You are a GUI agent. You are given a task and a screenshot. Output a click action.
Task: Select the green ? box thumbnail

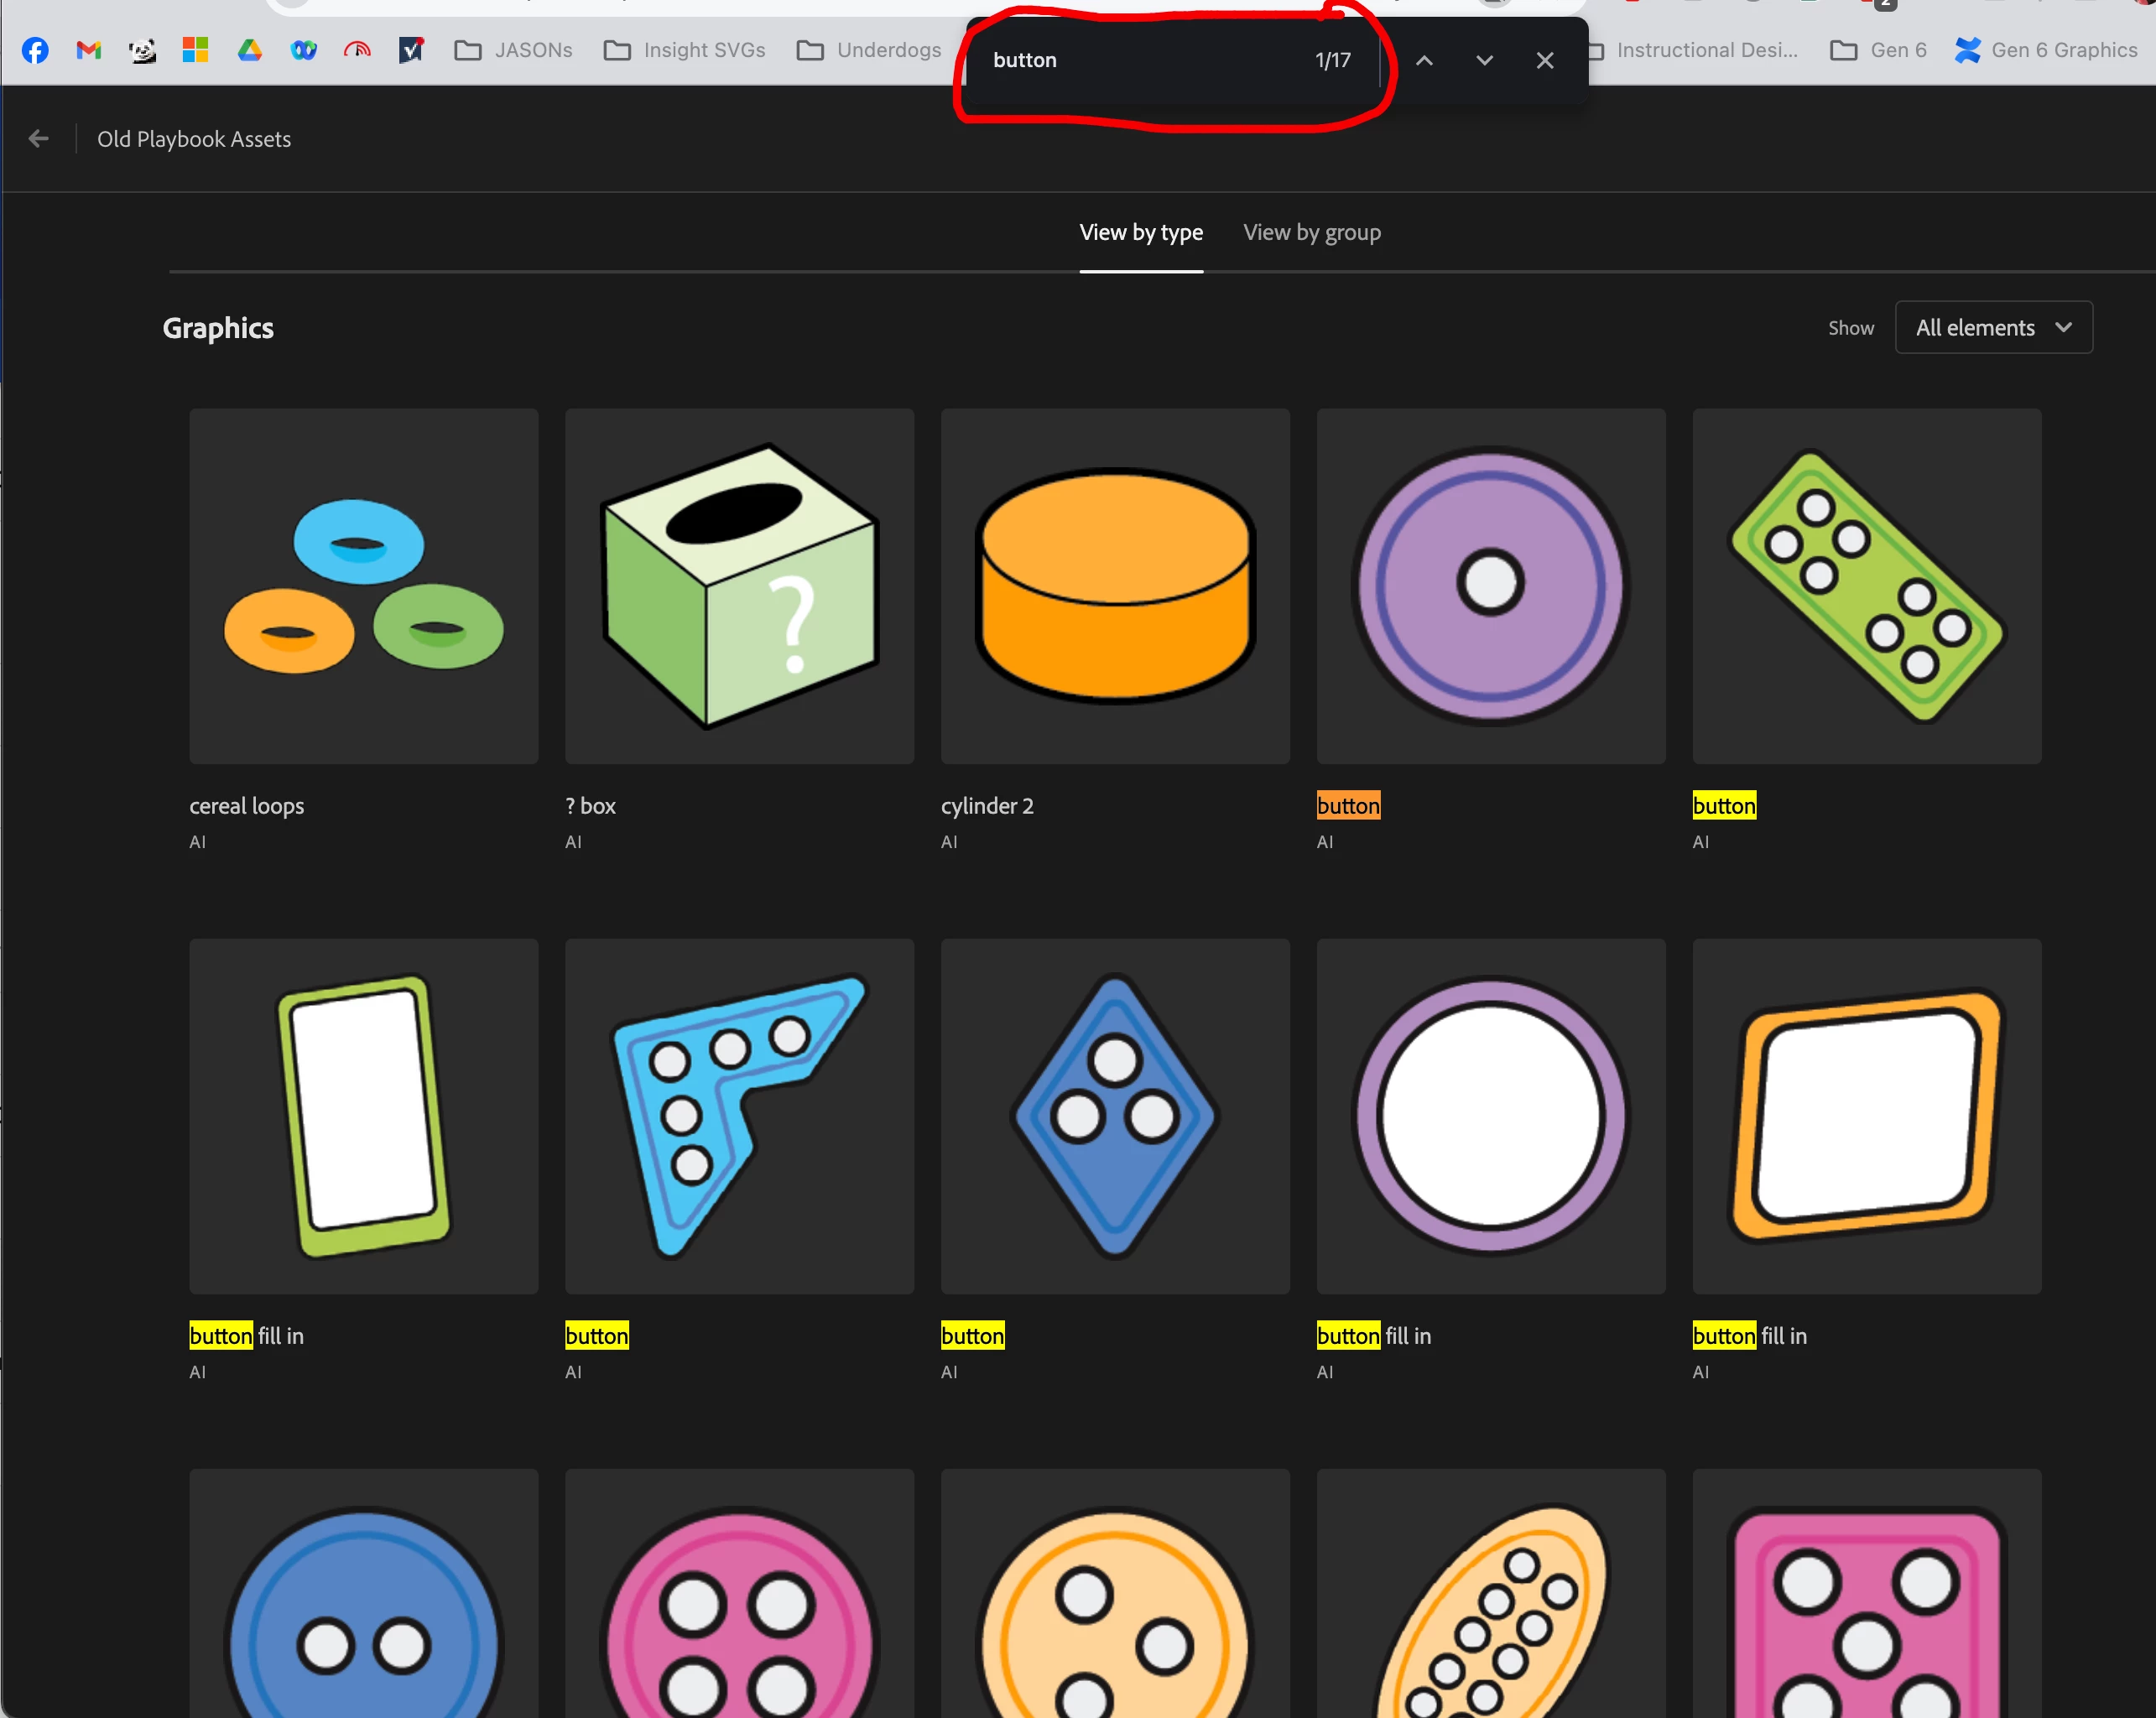[x=739, y=586]
